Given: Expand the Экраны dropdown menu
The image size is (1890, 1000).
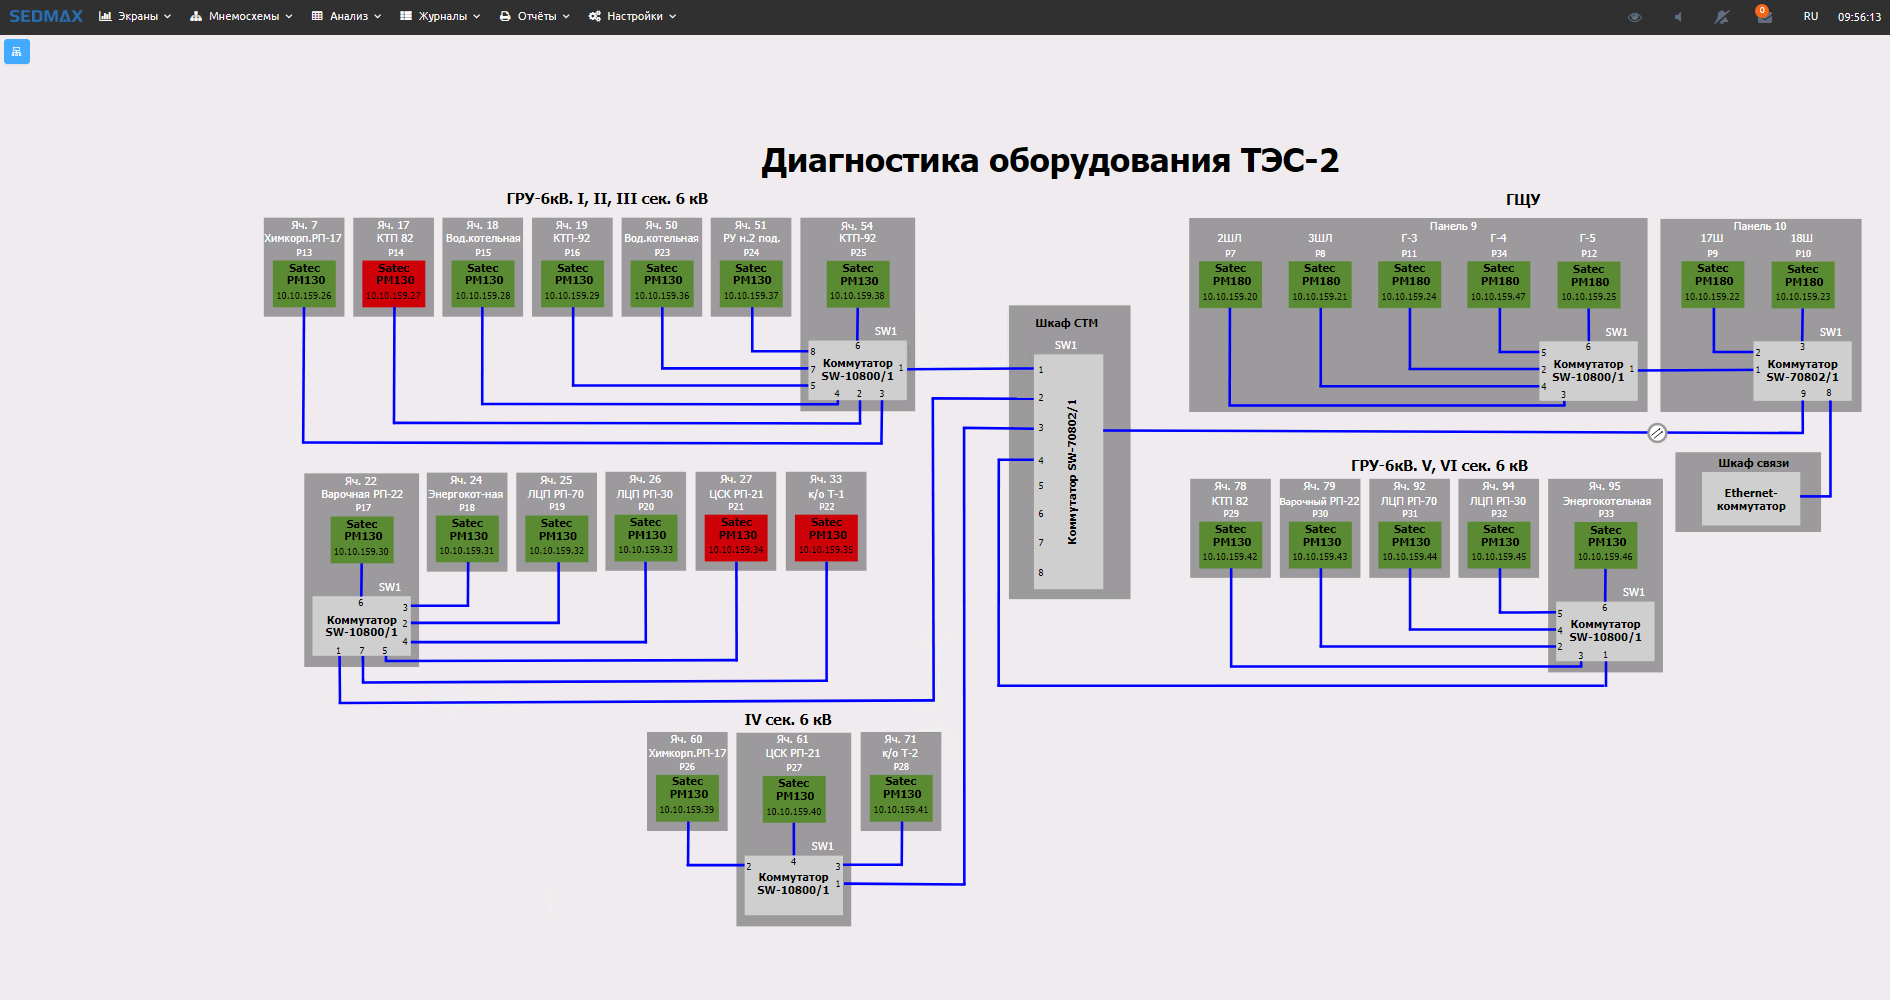Looking at the screenshot, I should tap(135, 16).
